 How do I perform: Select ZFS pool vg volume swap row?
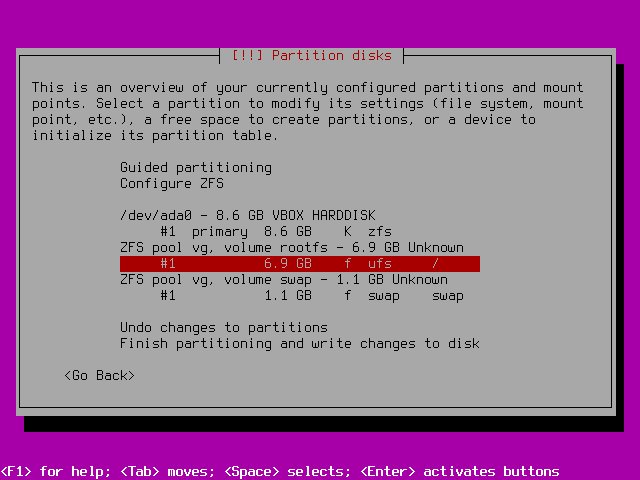click(284, 280)
